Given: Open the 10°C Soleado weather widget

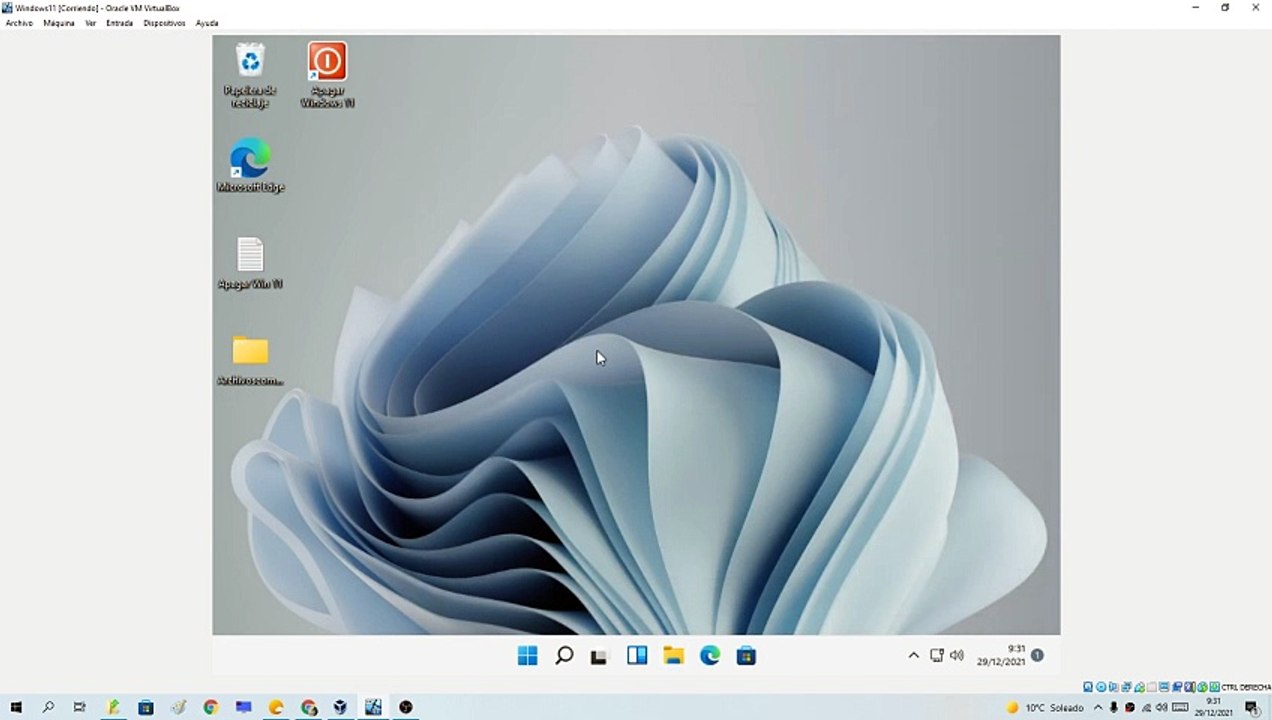Looking at the screenshot, I should 1045,707.
